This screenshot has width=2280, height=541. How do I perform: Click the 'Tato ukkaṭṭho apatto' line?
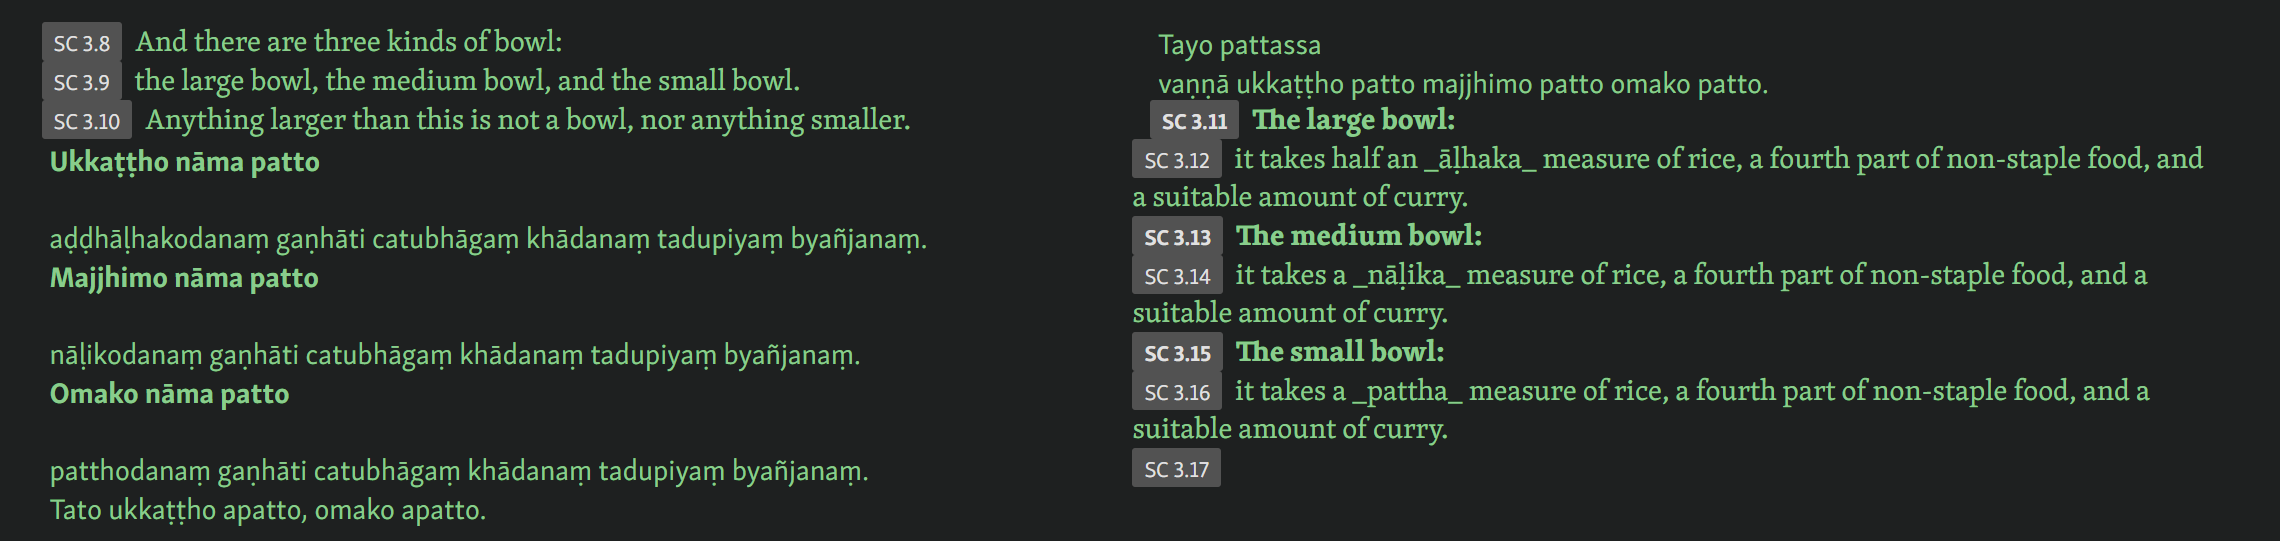coord(268,510)
